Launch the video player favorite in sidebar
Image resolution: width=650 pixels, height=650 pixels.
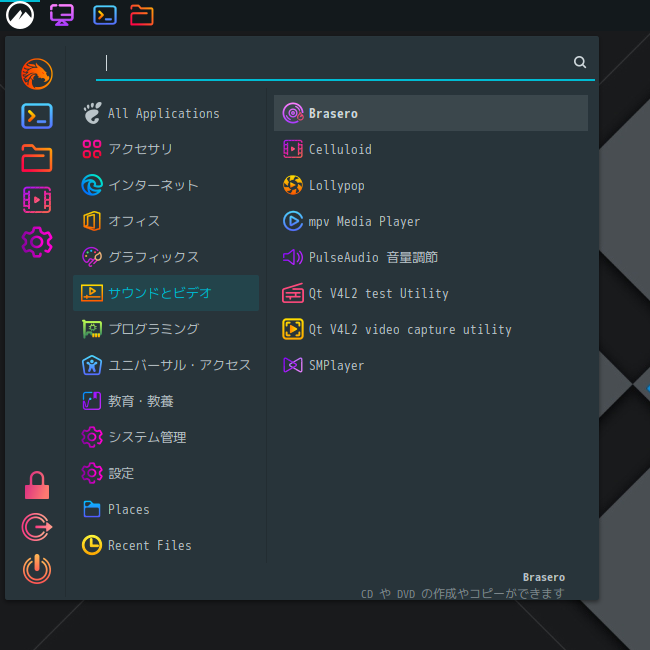(37, 200)
